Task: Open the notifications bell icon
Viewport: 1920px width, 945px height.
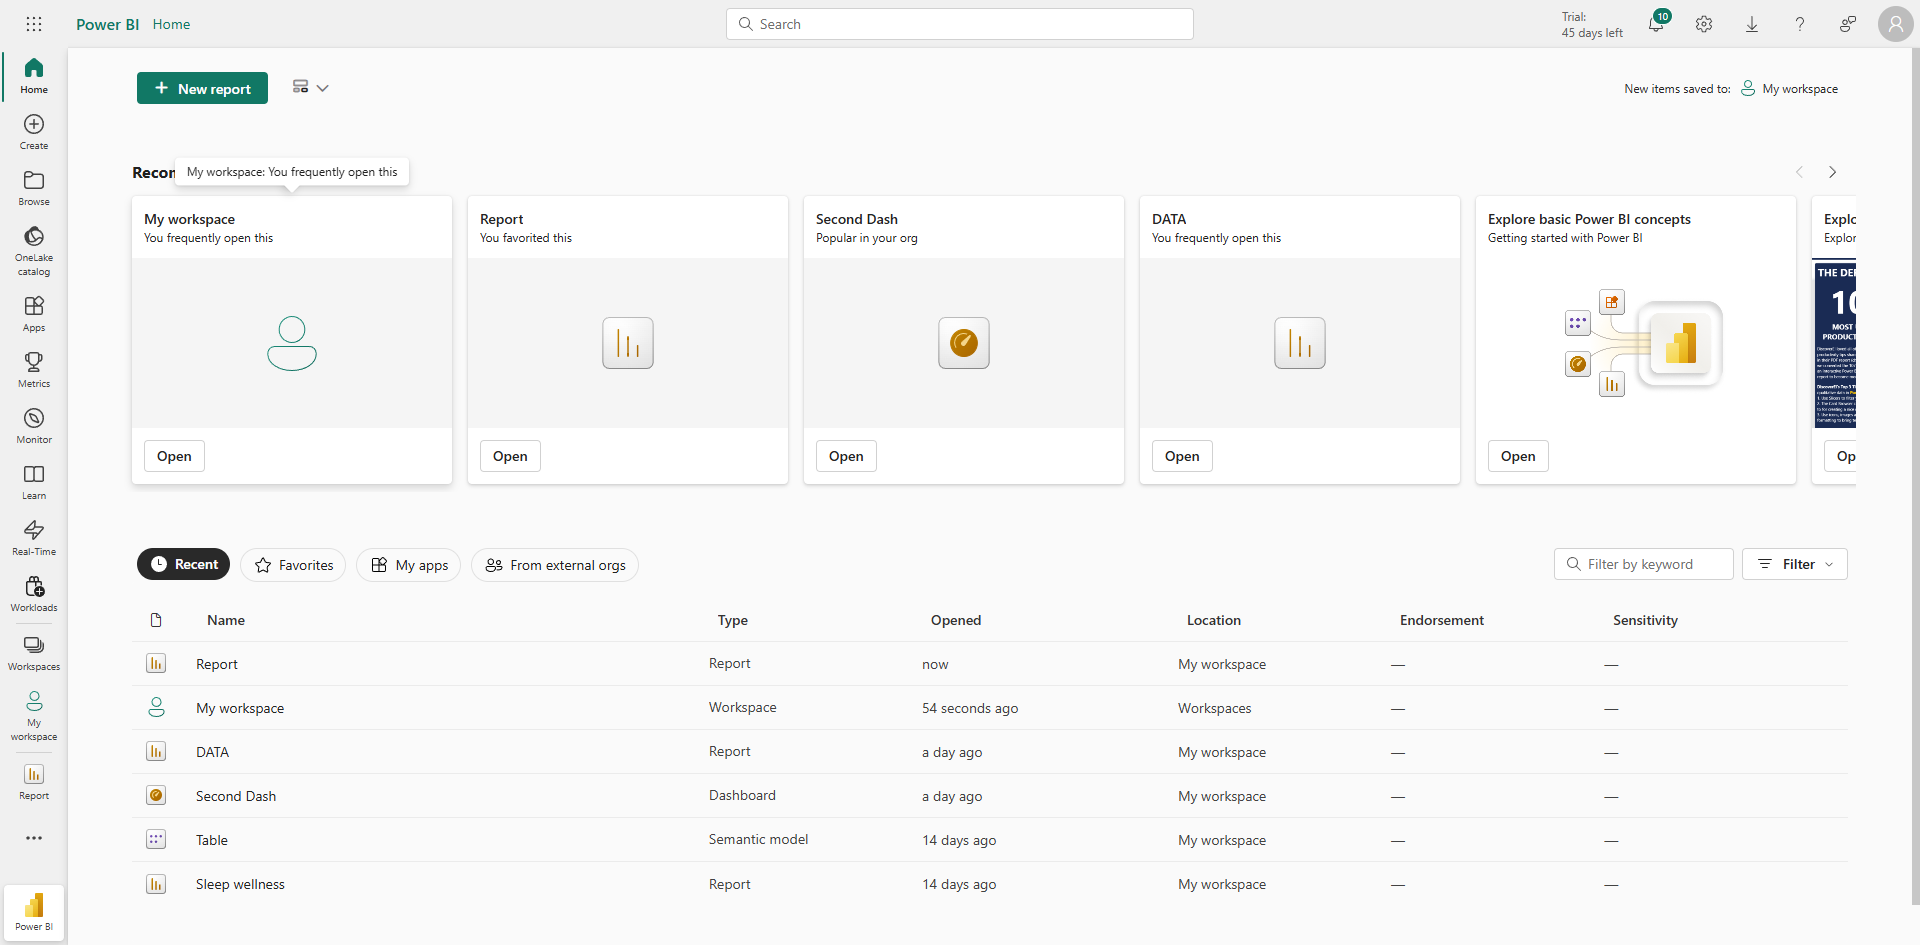Action: 1656,24
